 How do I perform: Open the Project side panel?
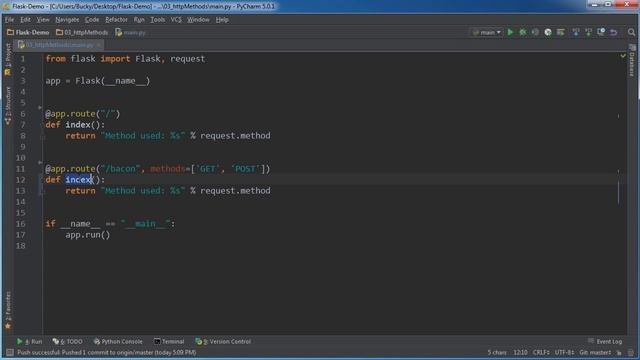point(8,60)
